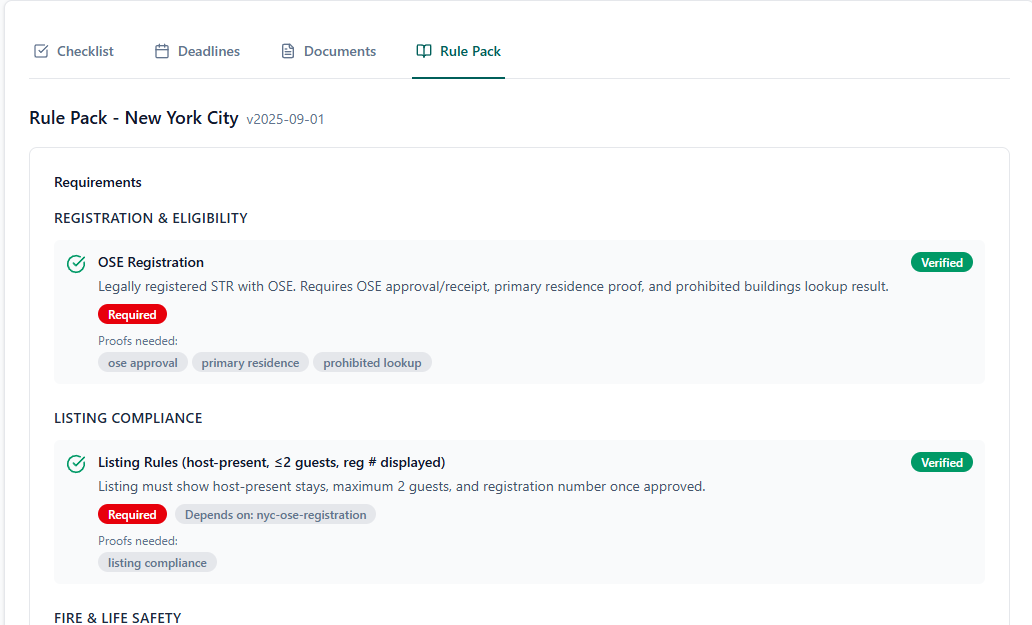The height and width of the screenshot is (625, 1032).
Task: Click Required badge under OSE Registration
Action: [132, 315]
